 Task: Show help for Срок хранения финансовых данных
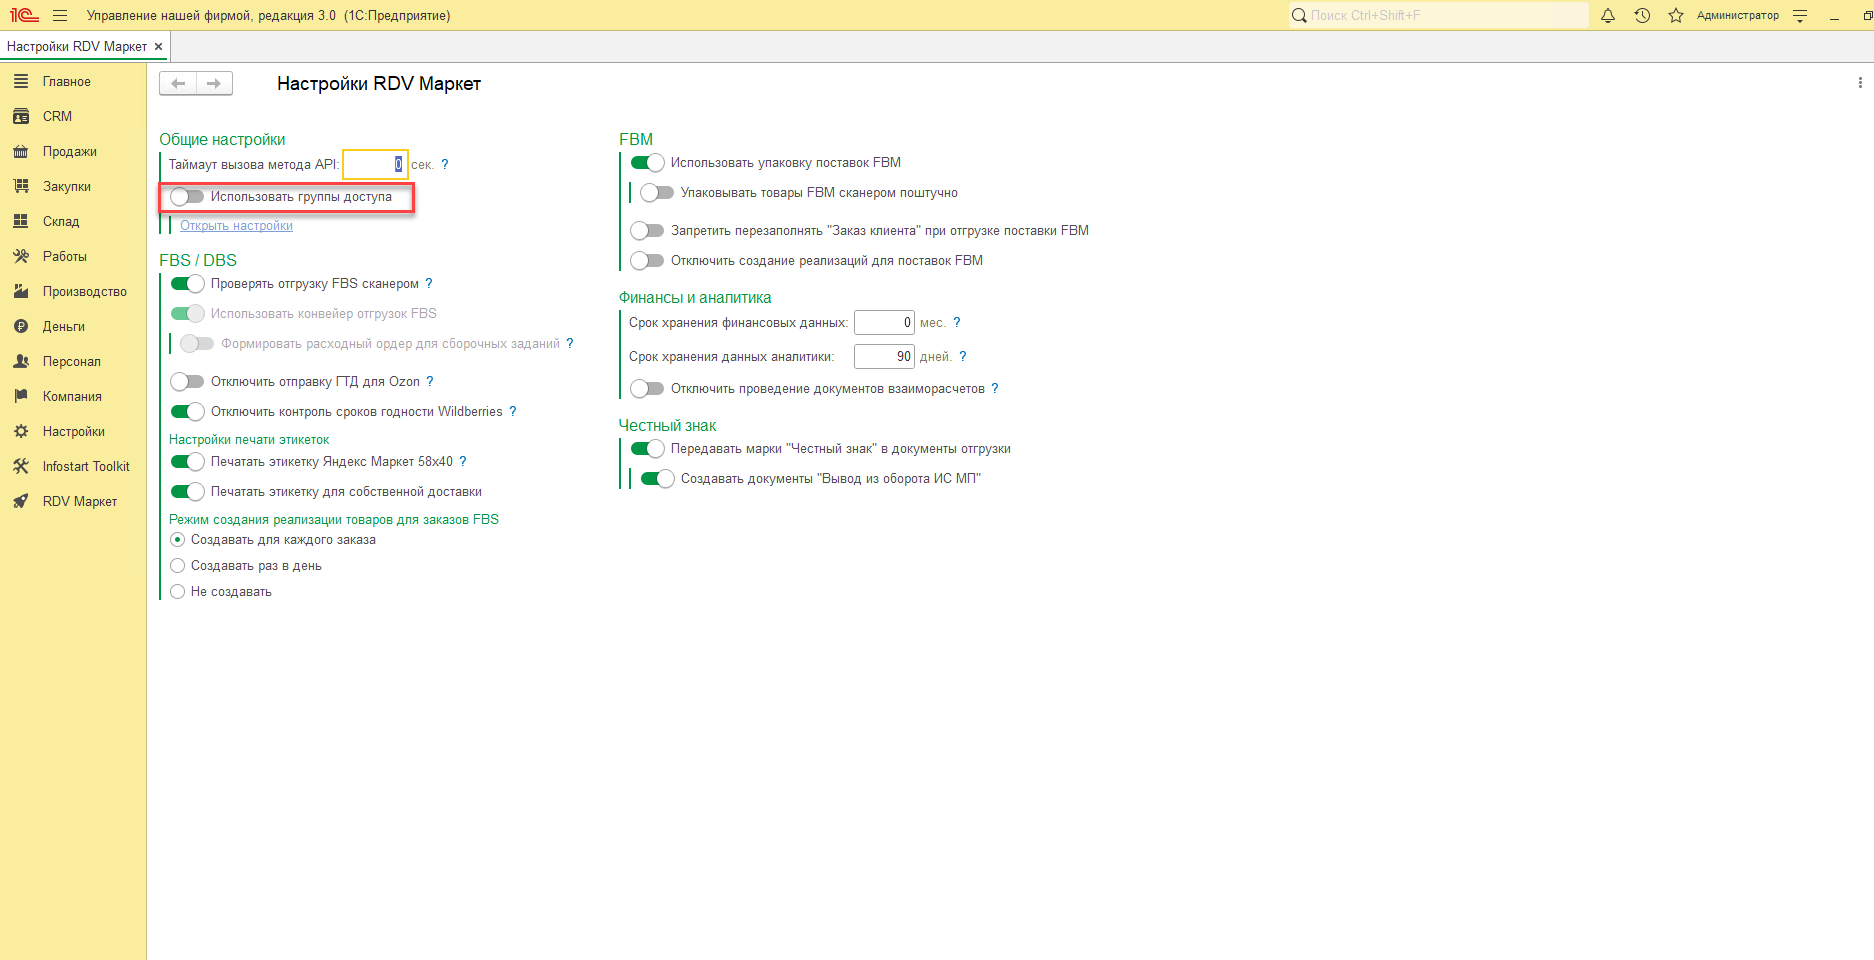click(956, 322)
